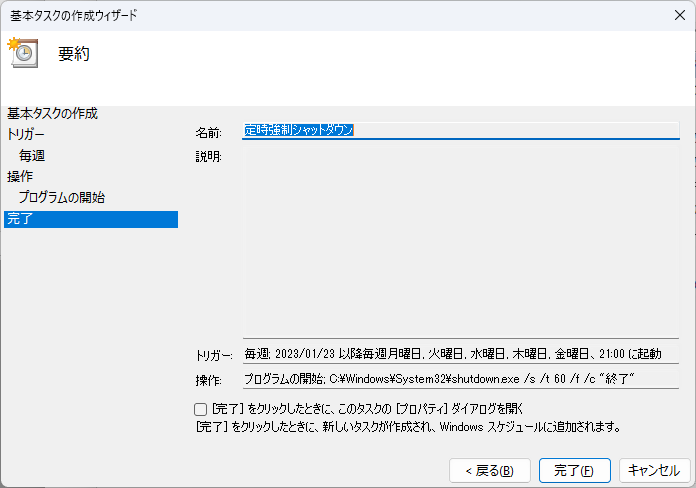Viewport: 696px width, 488px height.
Task: Enable opening the Properties dialog on finish checkbox
Action: pyautogui.click(x=201, y=409)
